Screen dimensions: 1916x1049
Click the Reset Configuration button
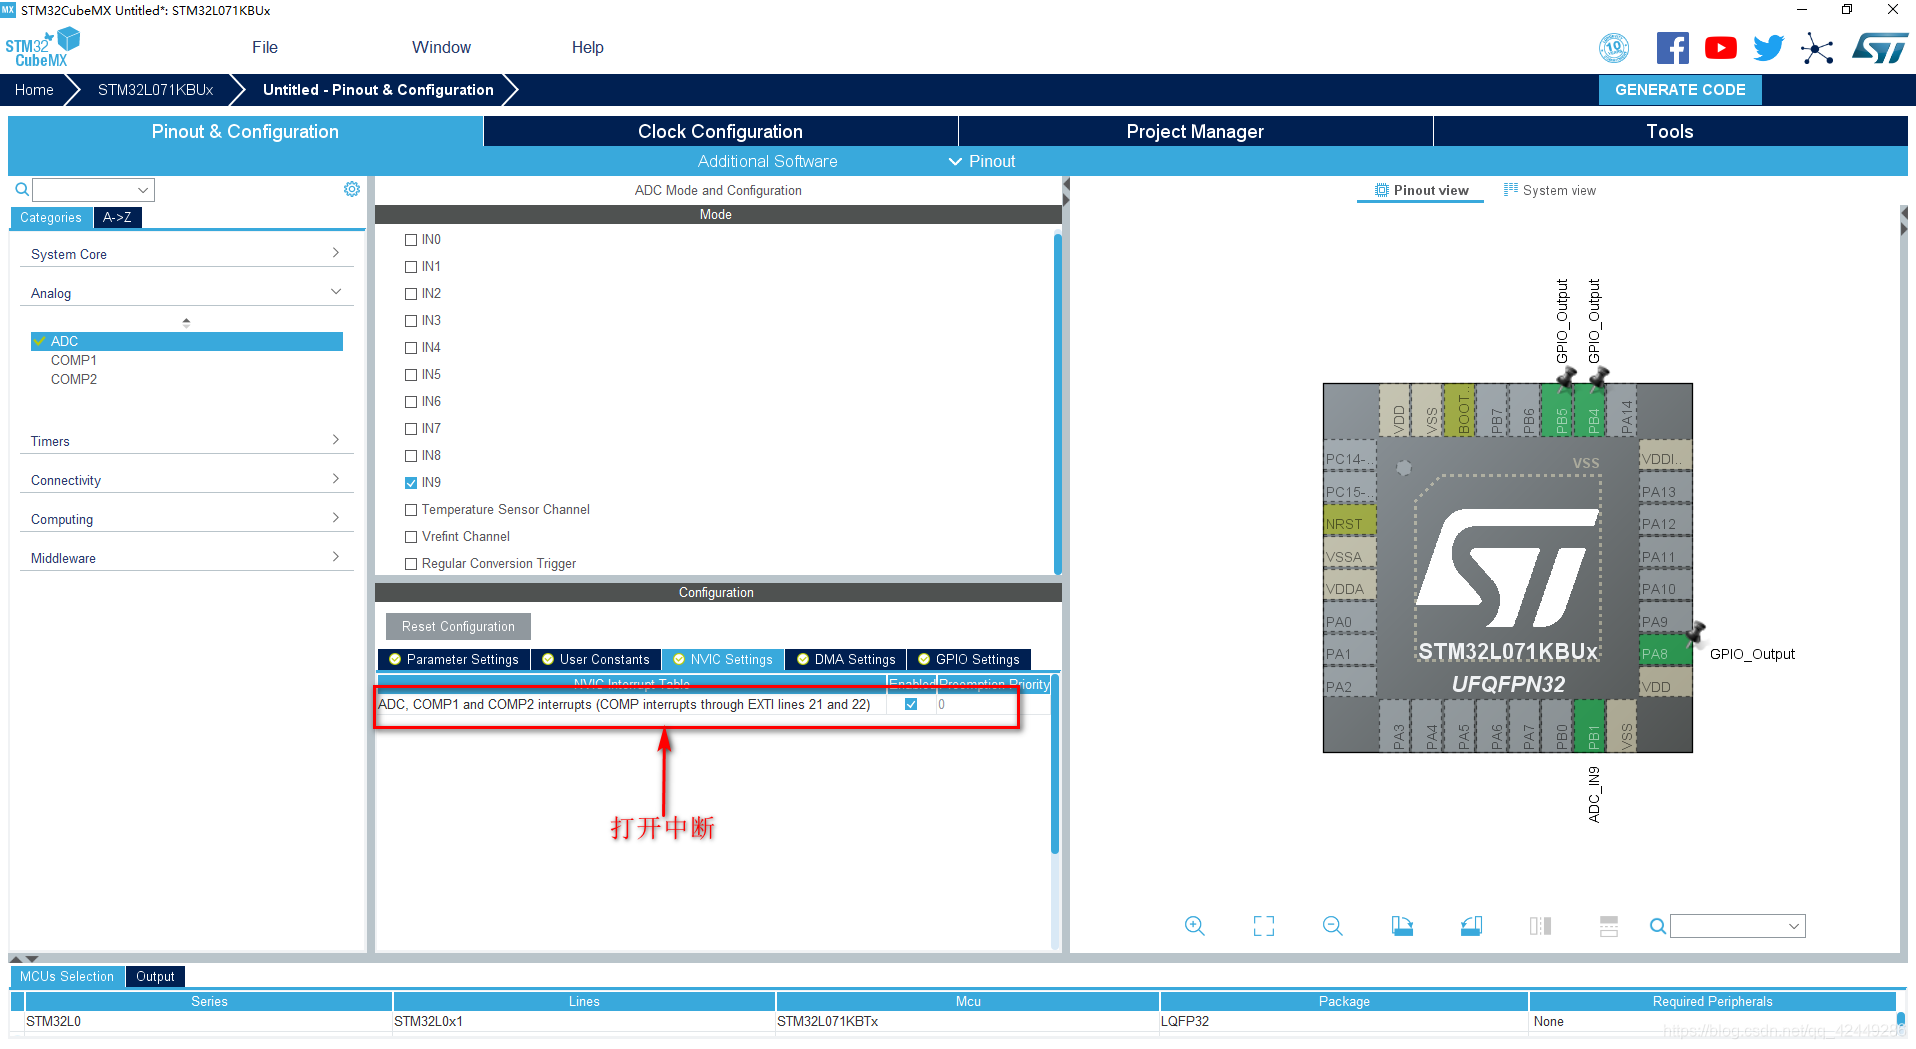coord(458,626)
